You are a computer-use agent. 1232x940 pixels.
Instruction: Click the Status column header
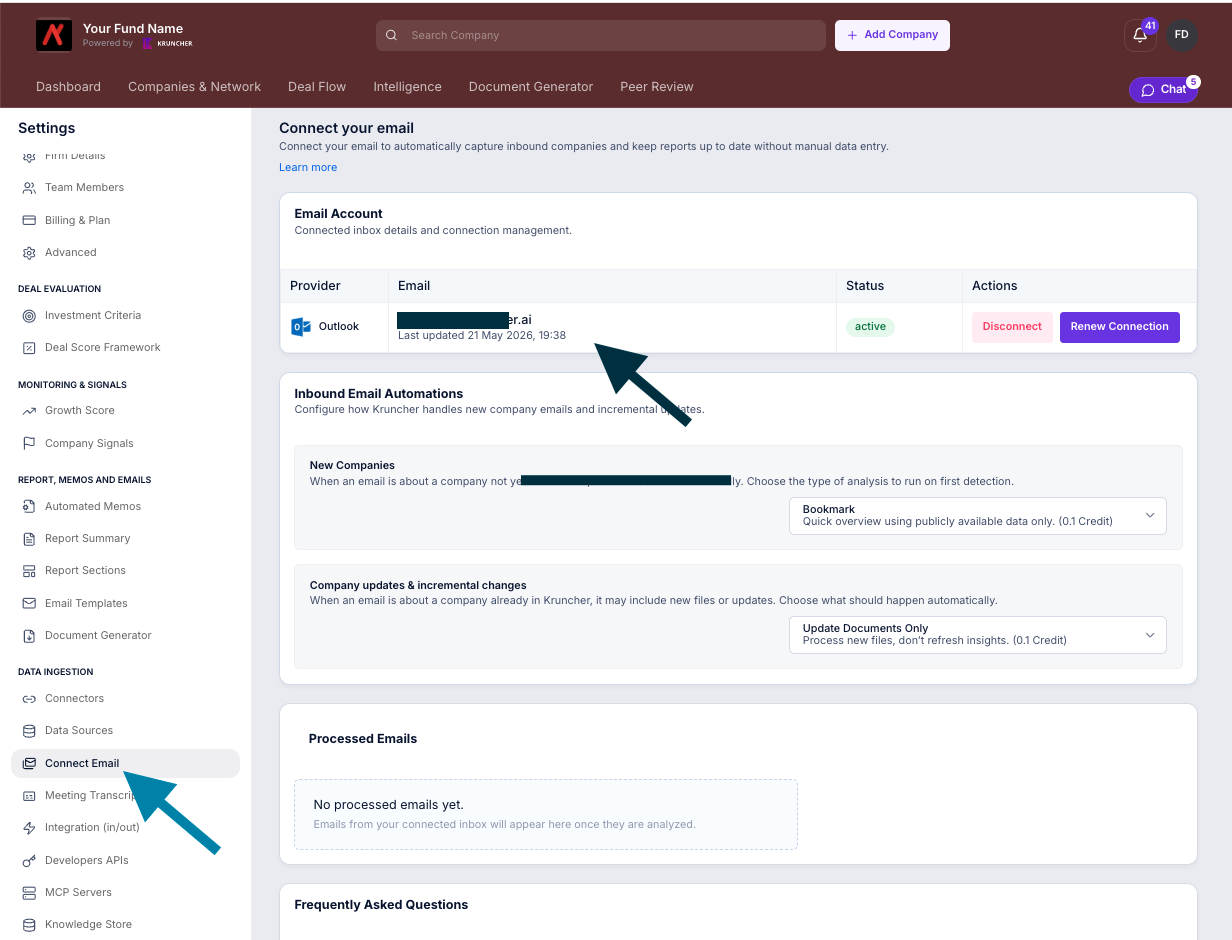(x=865, y=286)
